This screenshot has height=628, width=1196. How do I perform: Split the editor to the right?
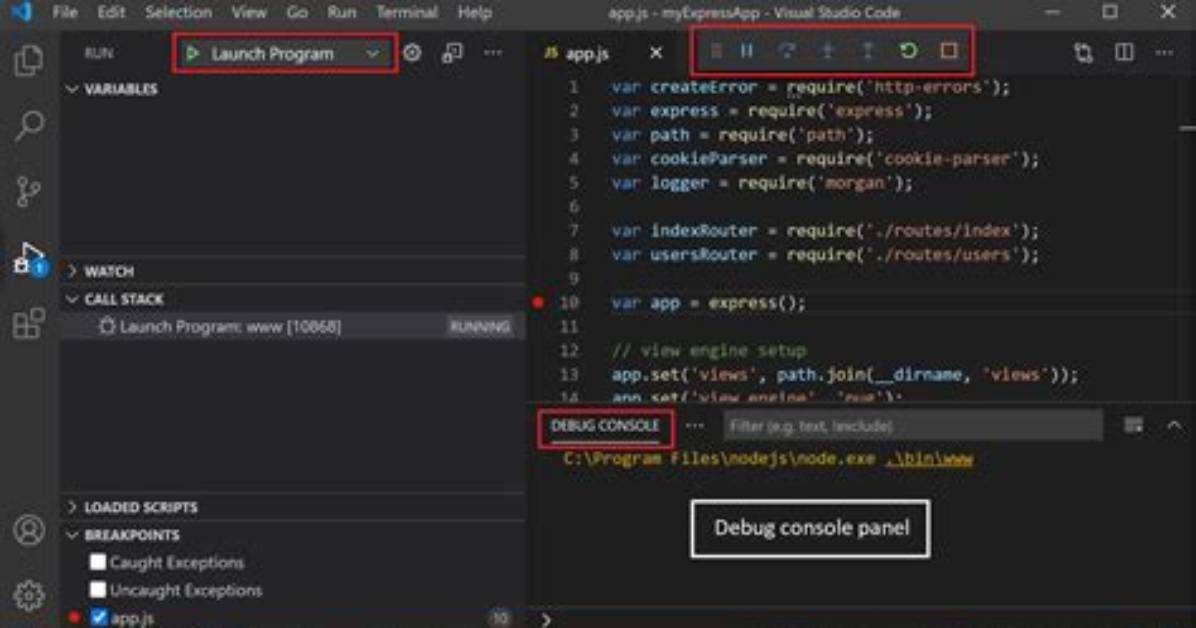pos(1124,53)
